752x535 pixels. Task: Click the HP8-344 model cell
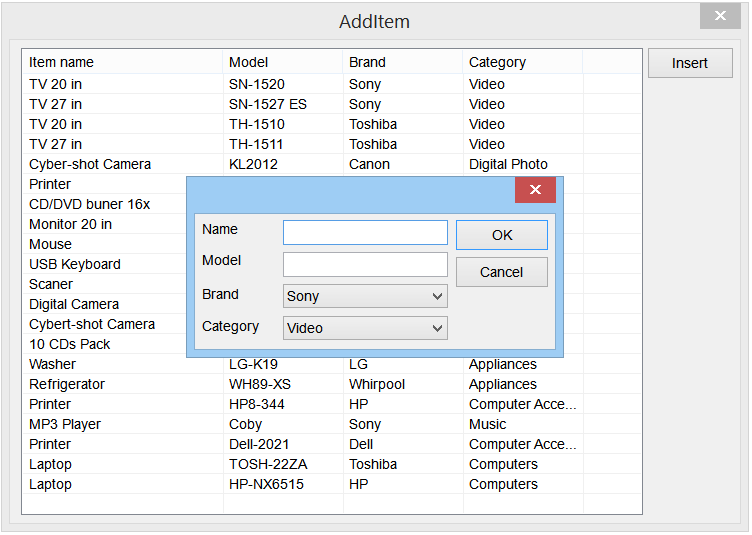pos(257,405)
